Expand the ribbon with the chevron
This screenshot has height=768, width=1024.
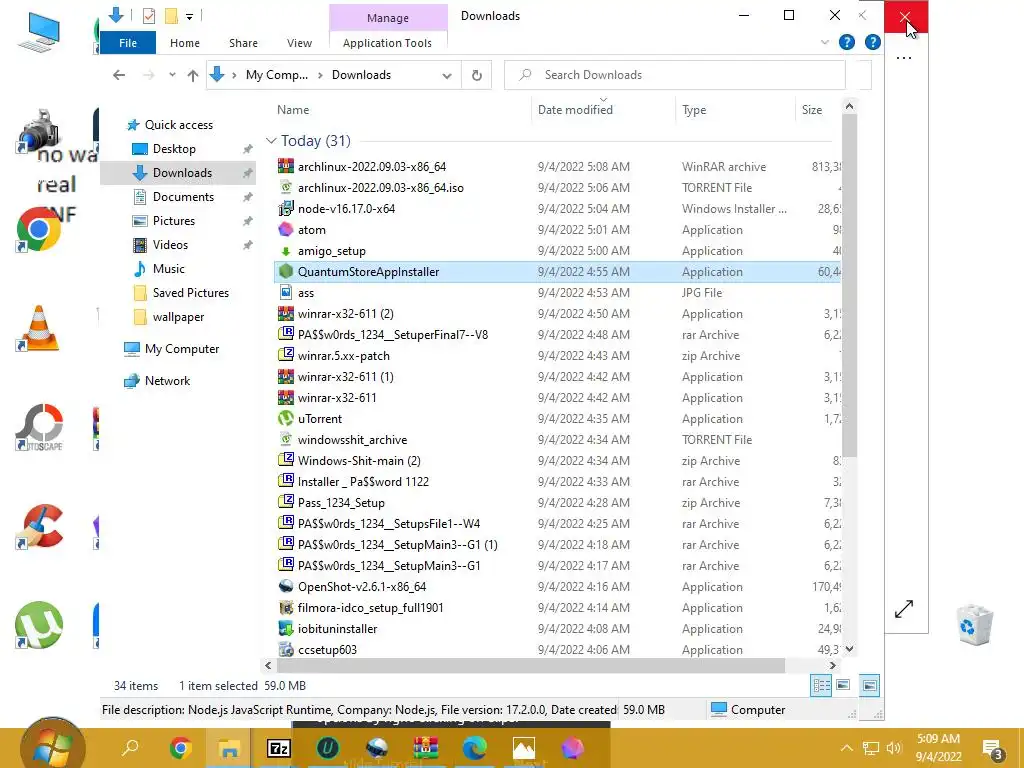coord(825,42)
